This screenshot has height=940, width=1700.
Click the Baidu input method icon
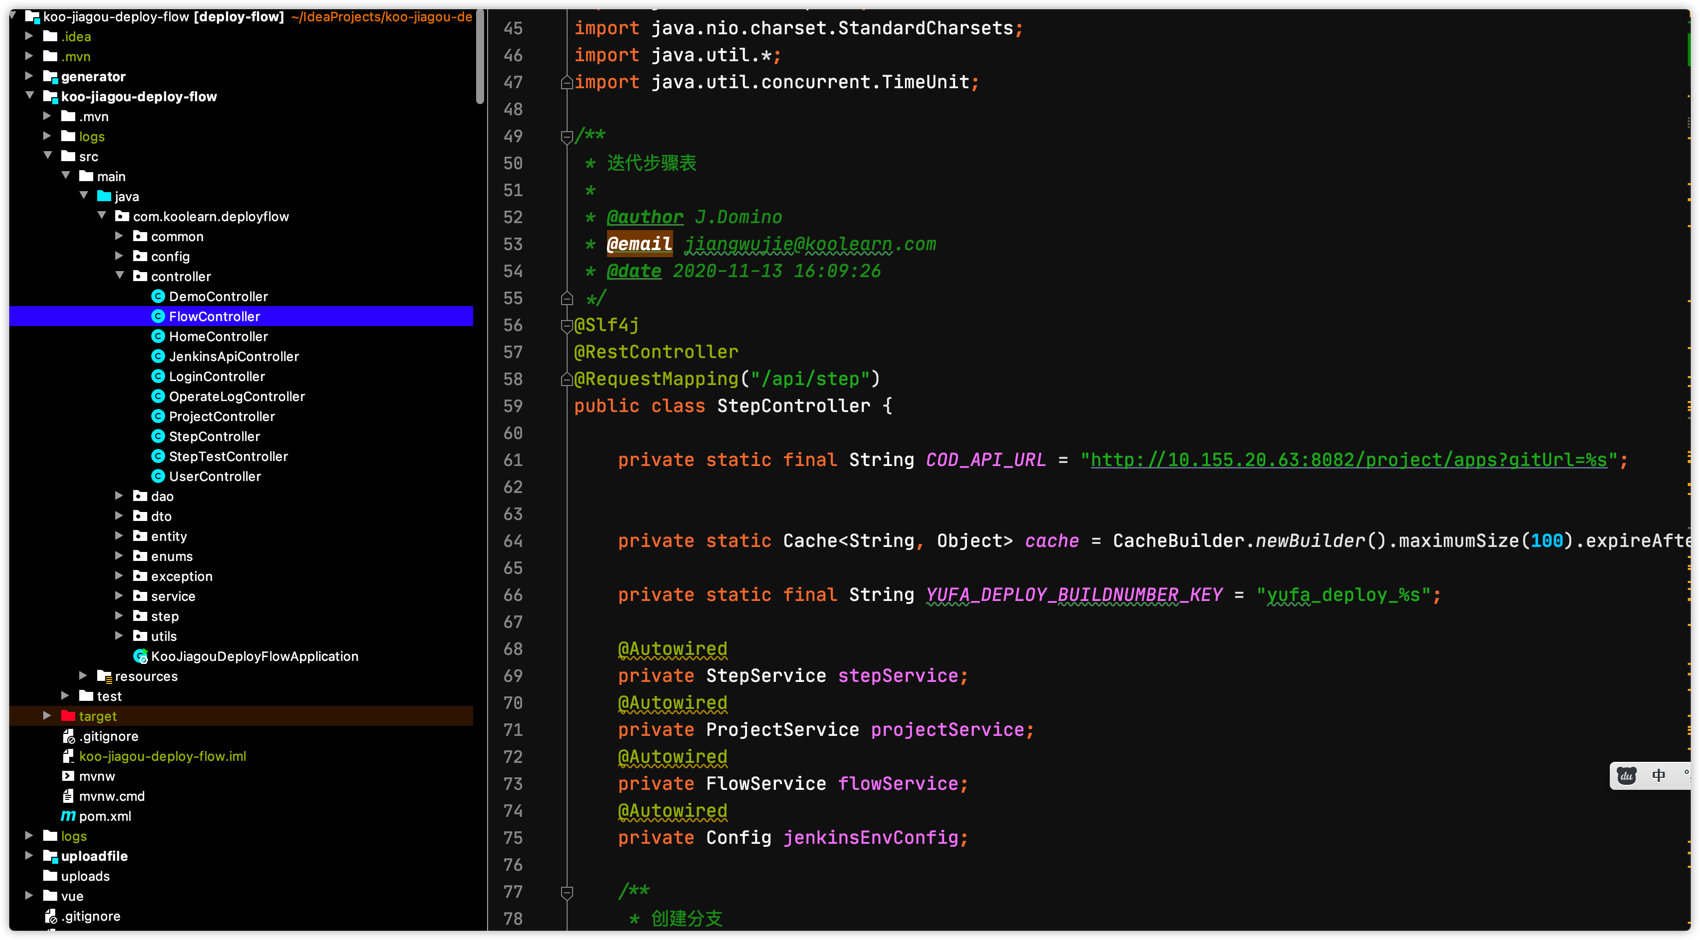tap(1627, 776)
